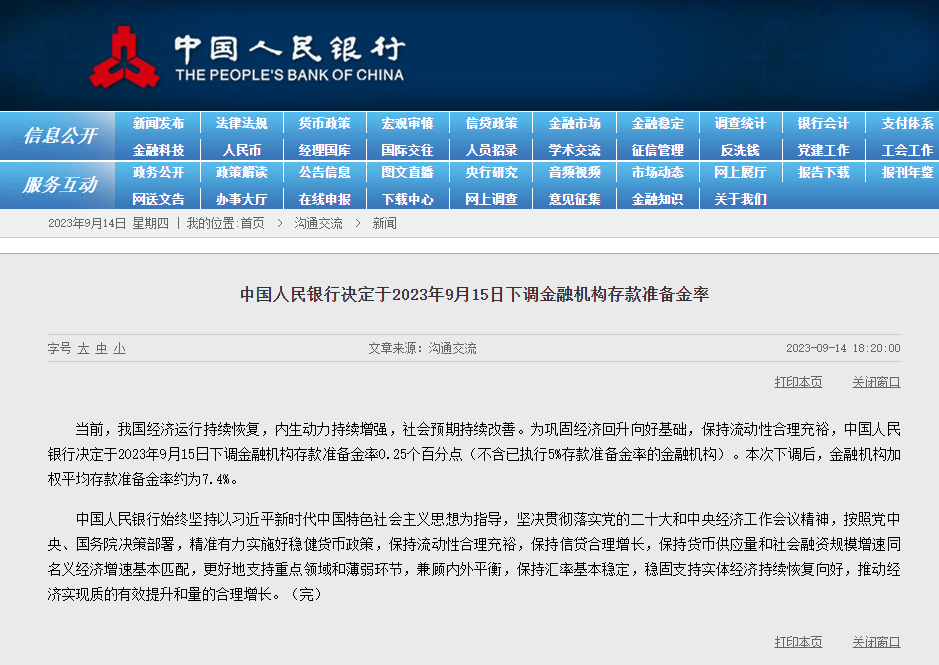Open the 支付体系 navigation item

point(907,123)
